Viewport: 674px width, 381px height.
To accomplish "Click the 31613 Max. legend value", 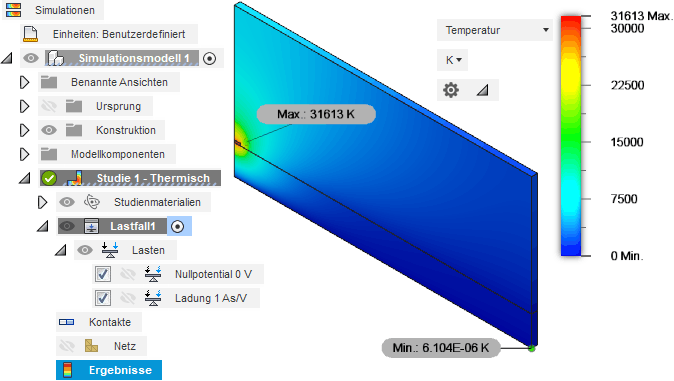I will 641,16.
